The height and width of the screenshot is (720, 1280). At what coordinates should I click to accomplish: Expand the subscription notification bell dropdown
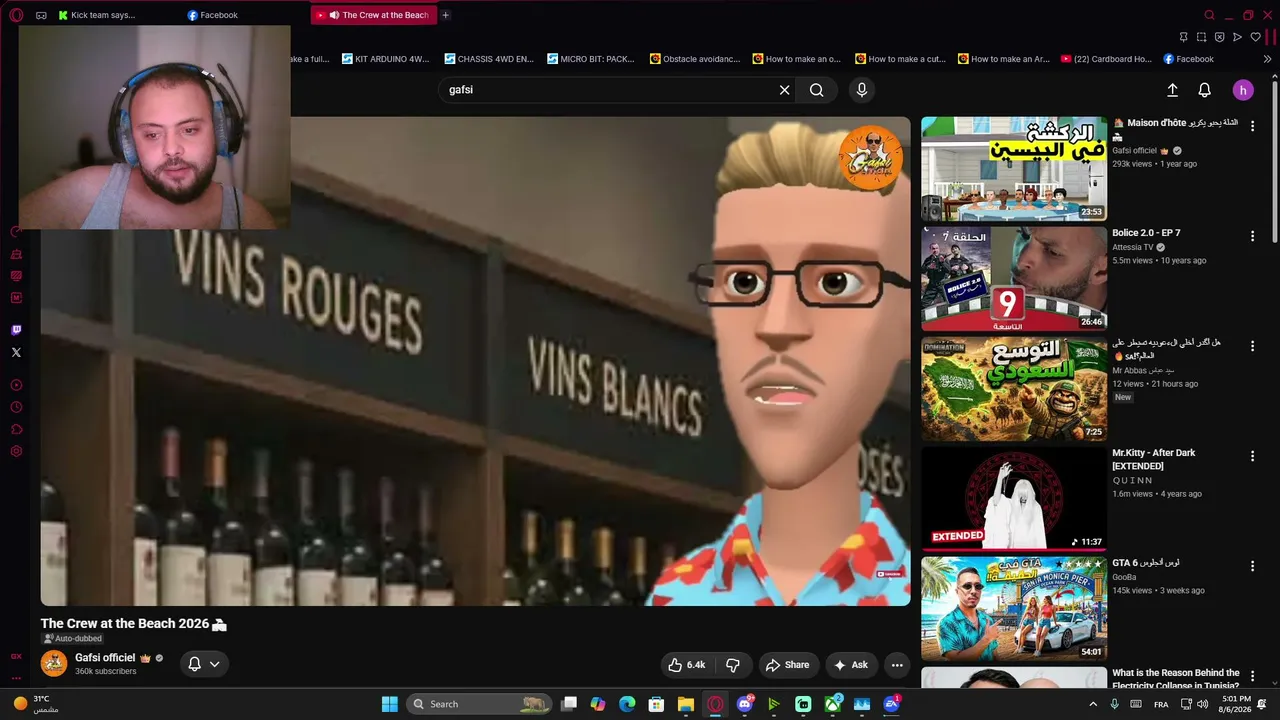204,664
